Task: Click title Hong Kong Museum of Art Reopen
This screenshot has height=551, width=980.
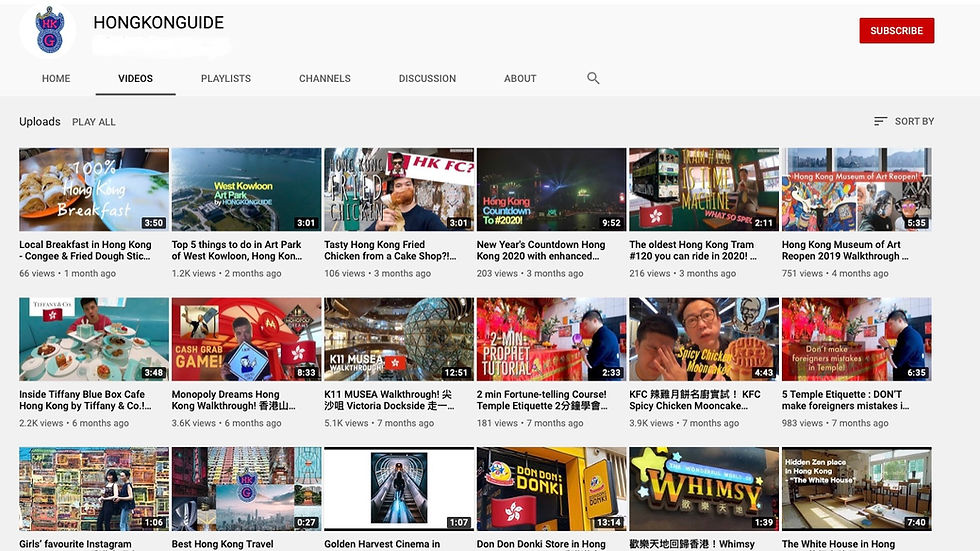Action: pos(845,251)
